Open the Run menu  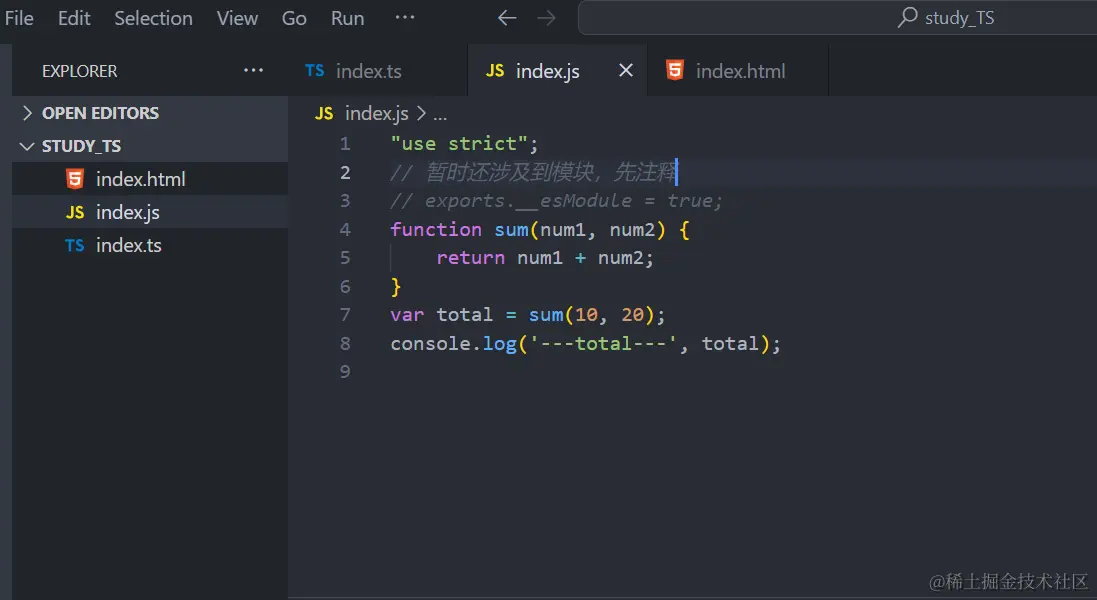pos(347,18)
